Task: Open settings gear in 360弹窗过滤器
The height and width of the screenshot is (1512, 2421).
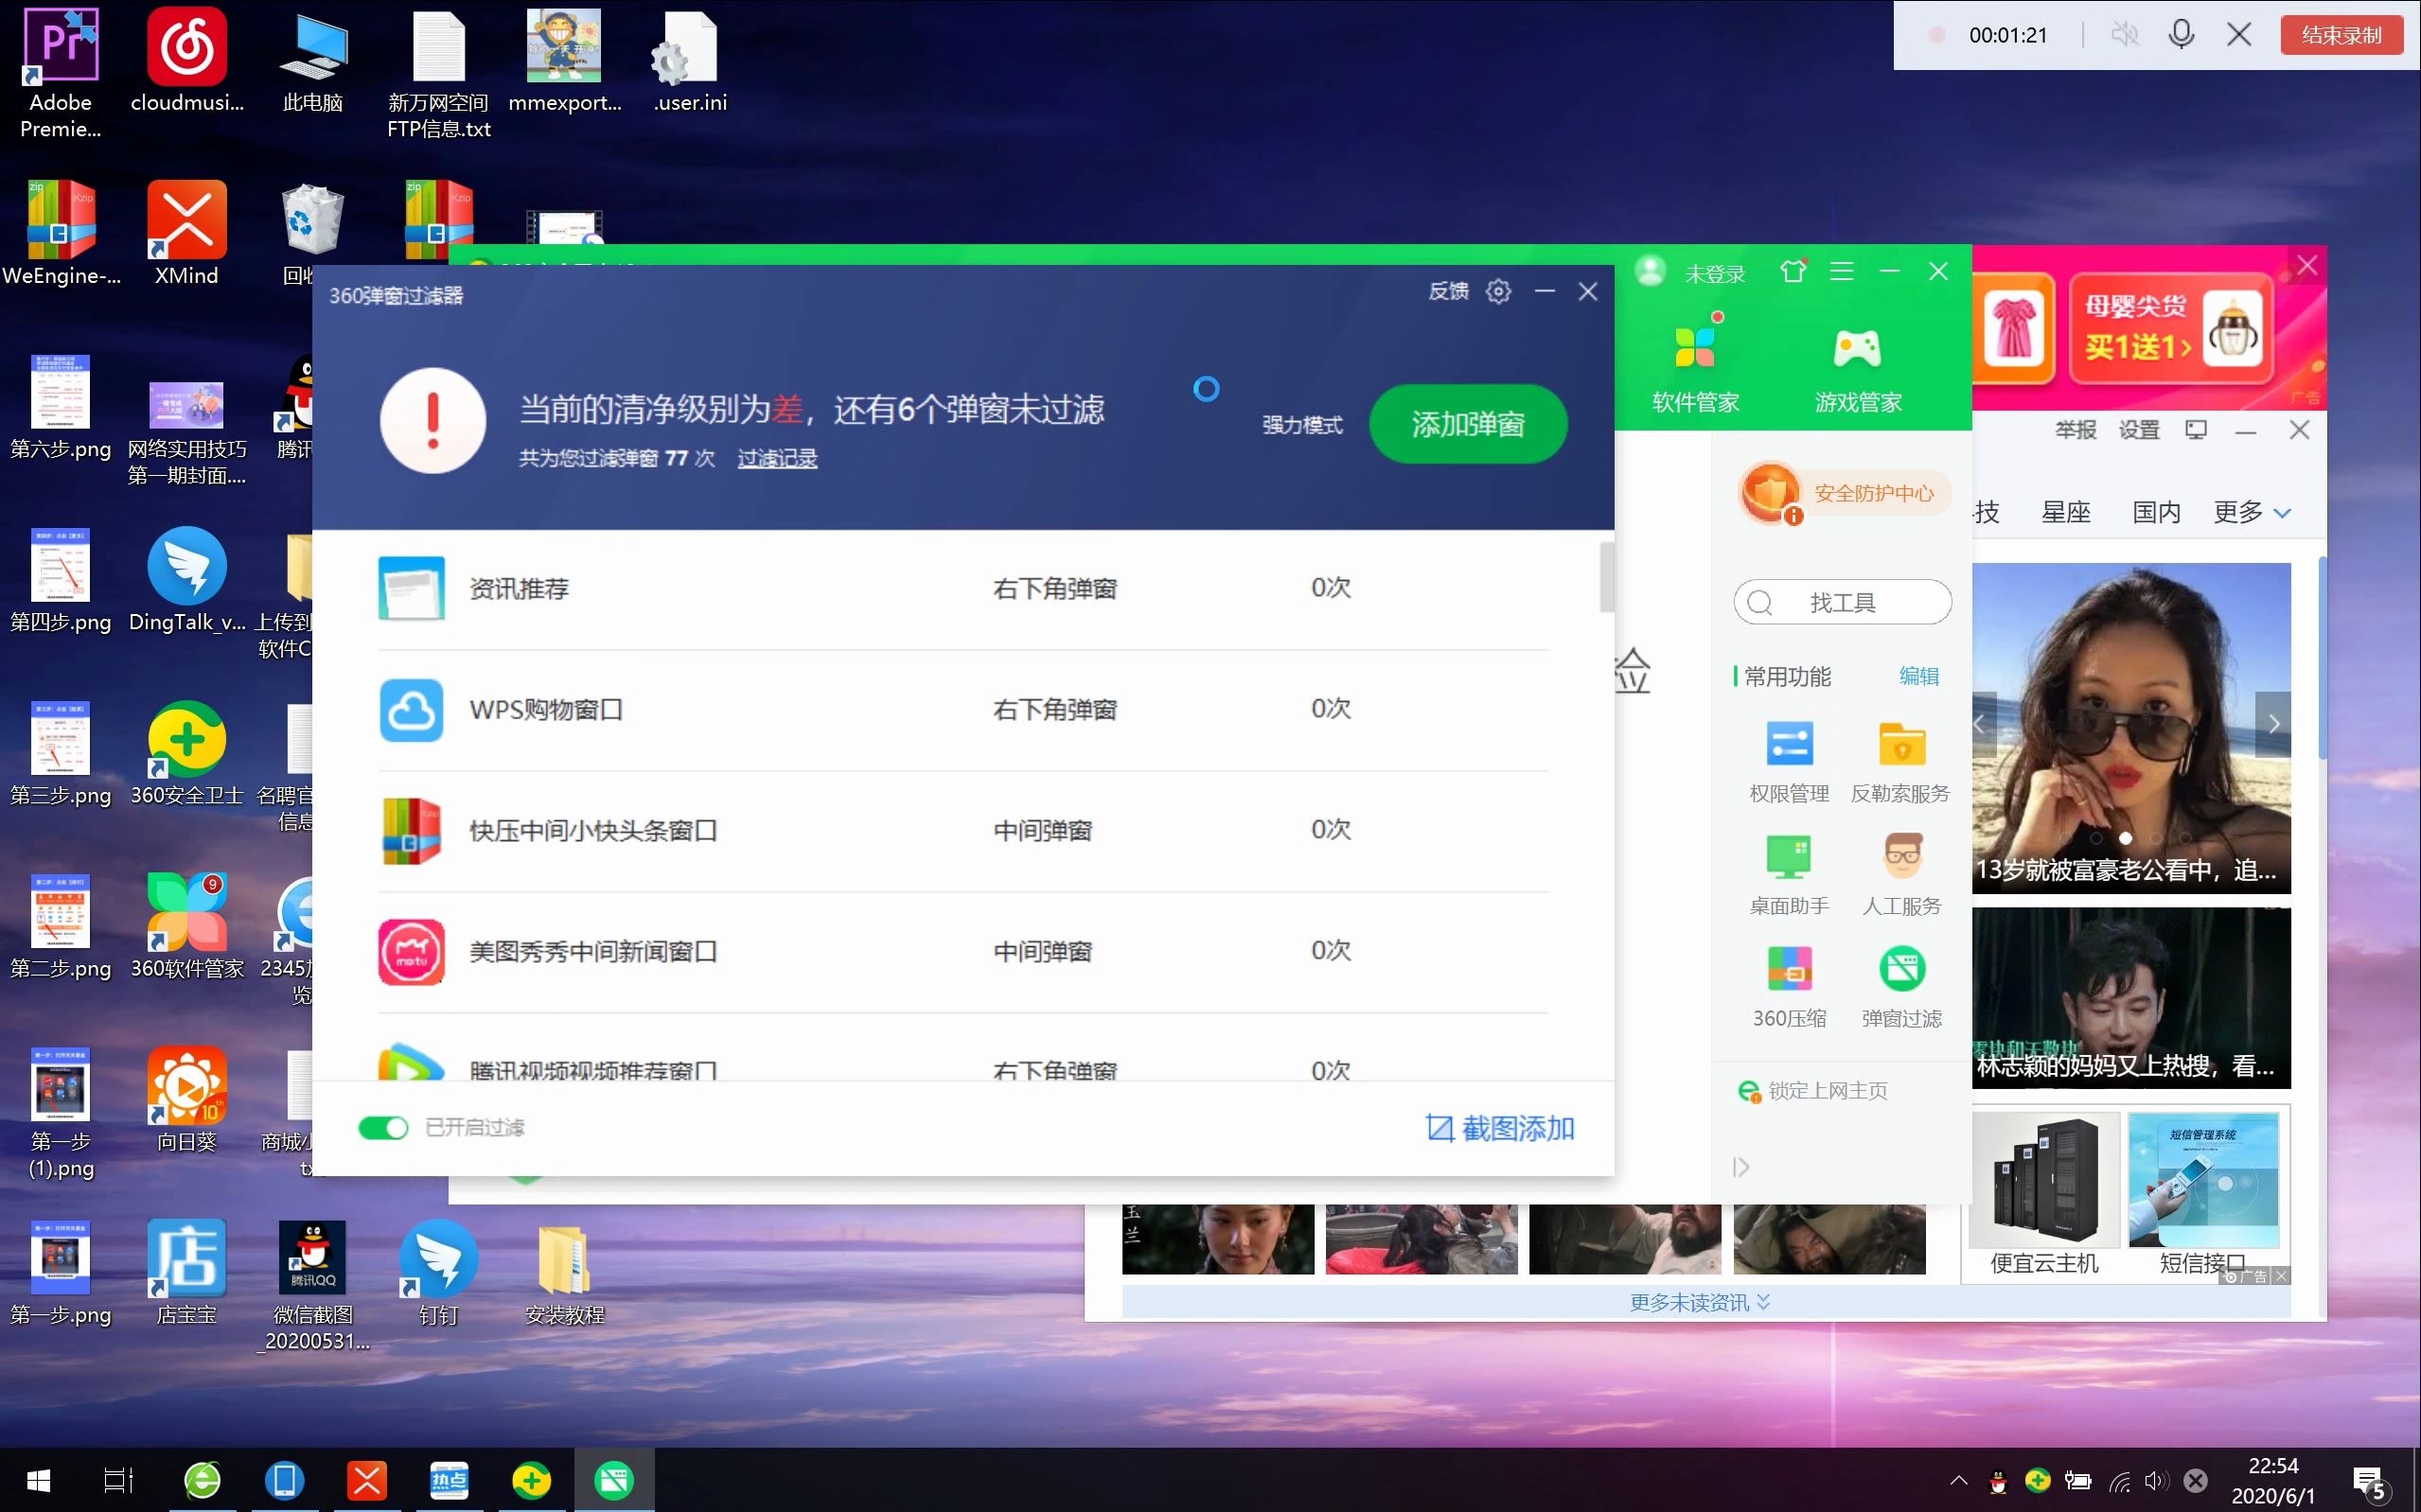Action: click(1497, 291)
